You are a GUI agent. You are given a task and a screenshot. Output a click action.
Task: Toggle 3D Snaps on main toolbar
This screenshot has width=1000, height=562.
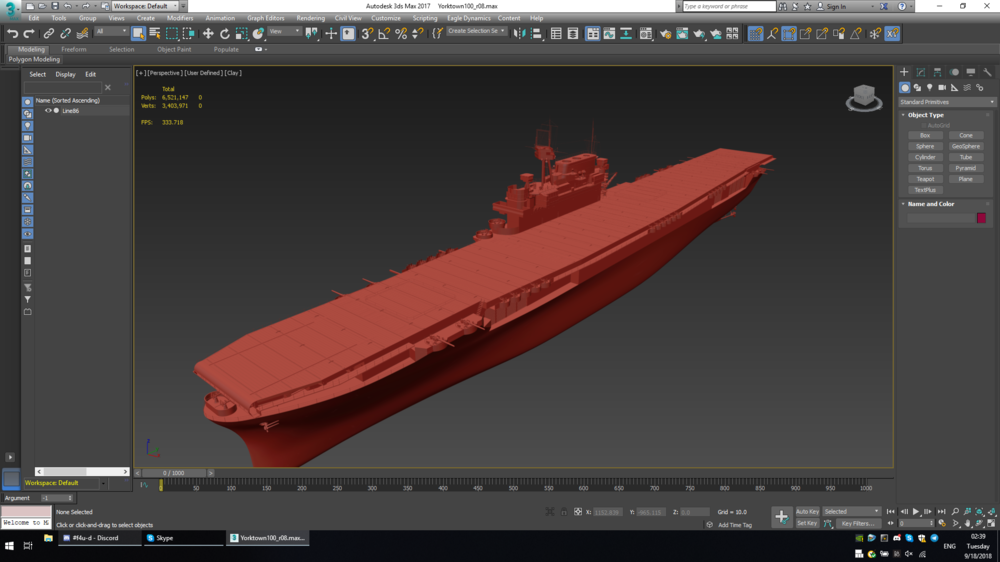tap(367, 34)
